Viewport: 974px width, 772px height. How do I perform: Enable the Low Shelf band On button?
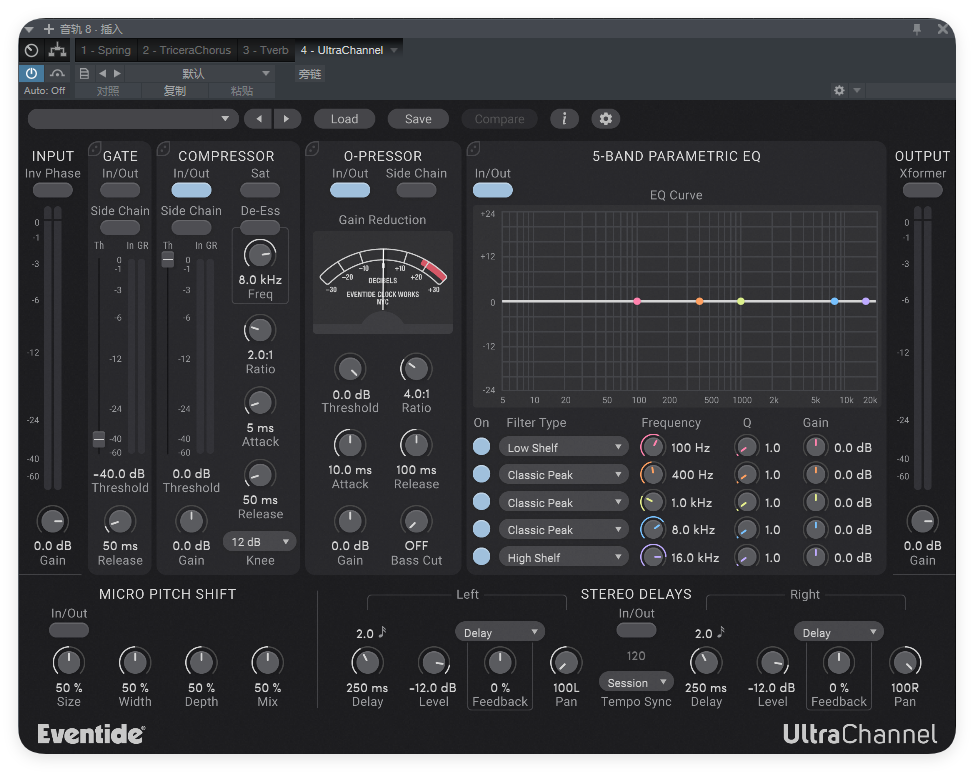click(x=481, y=447)
